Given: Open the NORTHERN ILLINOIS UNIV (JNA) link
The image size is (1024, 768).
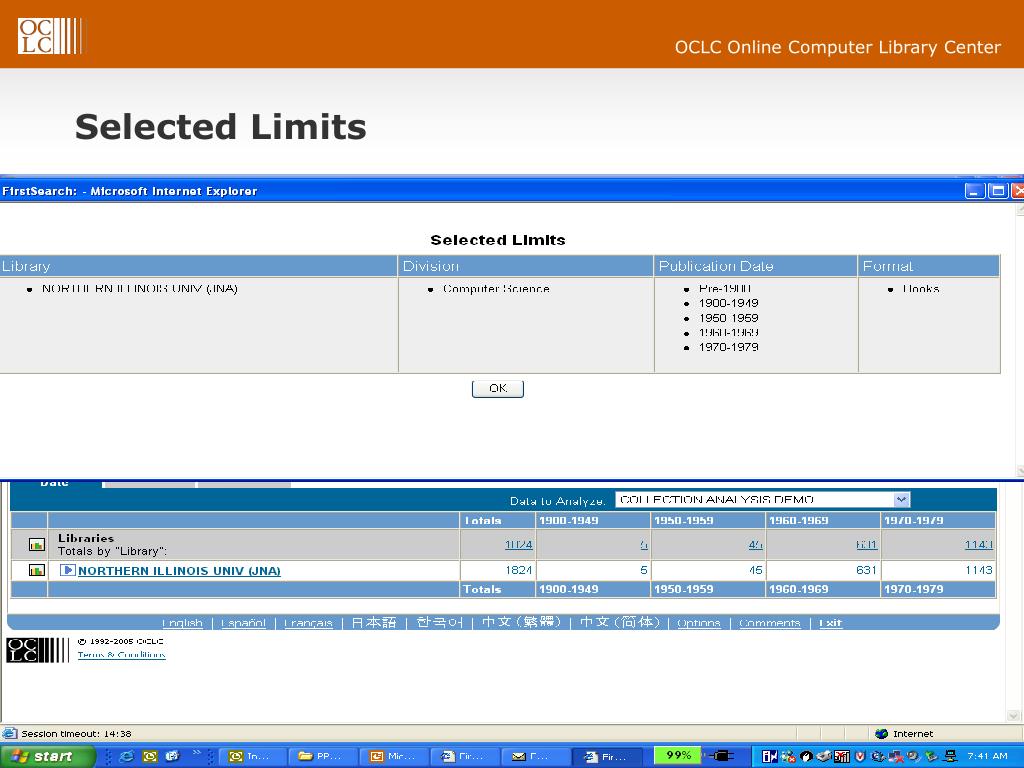Looking at the screenshot, I should pyautogui.click(x=179, y=571).
